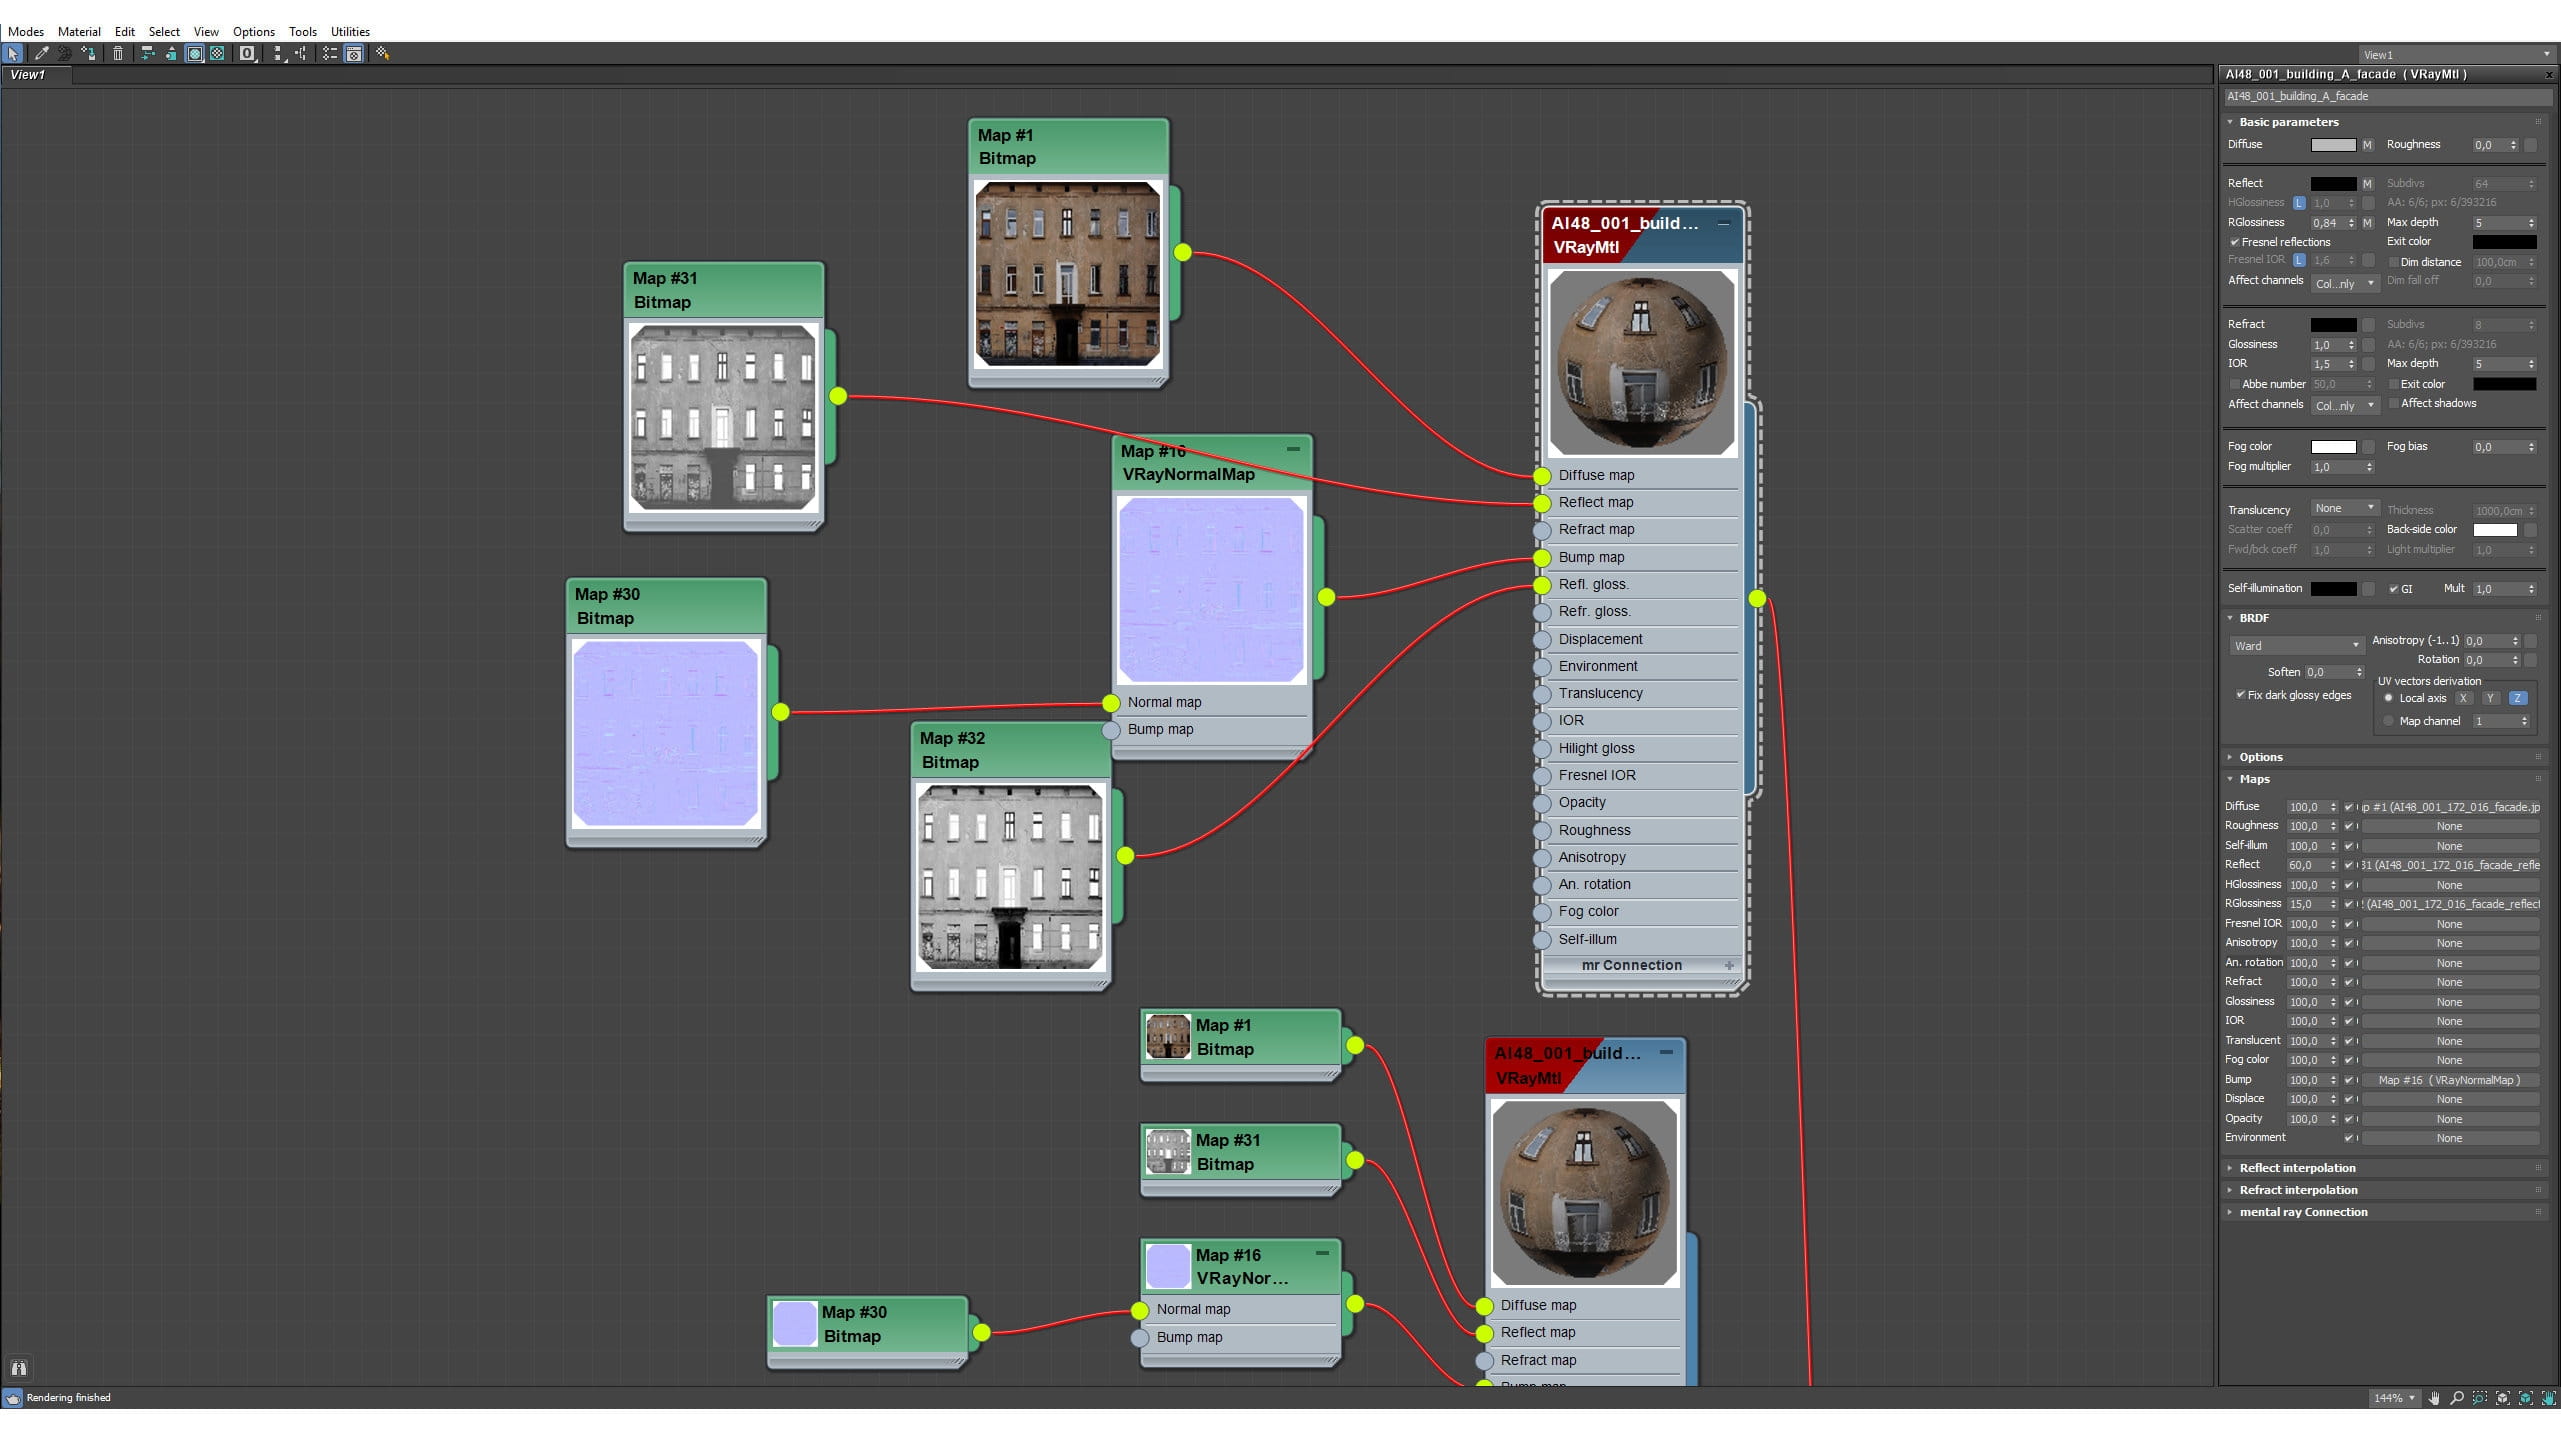Click the Map #31 Bitmap thumbnail preview
Image resolution: width=2561 pixels, height=1439 pixels.
click(x=722, y=417)
